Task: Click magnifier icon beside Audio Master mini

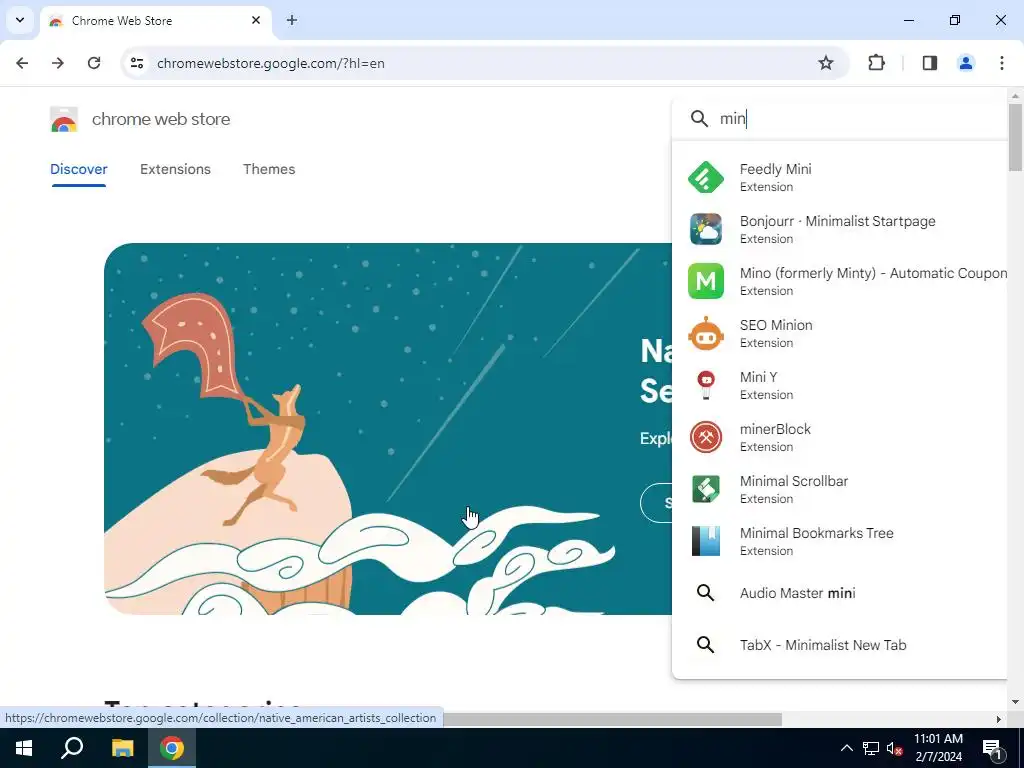Action: point(705,593)
